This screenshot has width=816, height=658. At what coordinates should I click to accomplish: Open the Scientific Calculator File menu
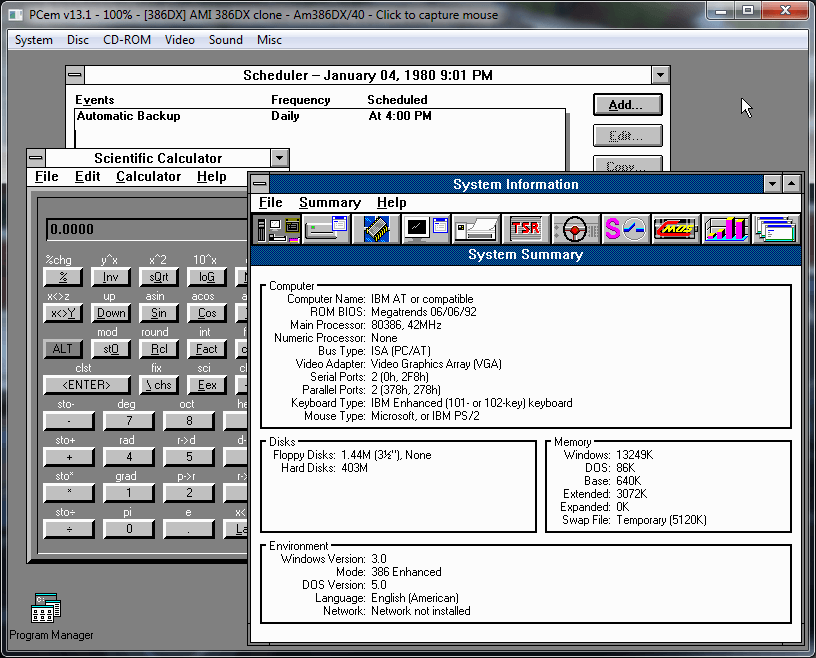point(46,176)
